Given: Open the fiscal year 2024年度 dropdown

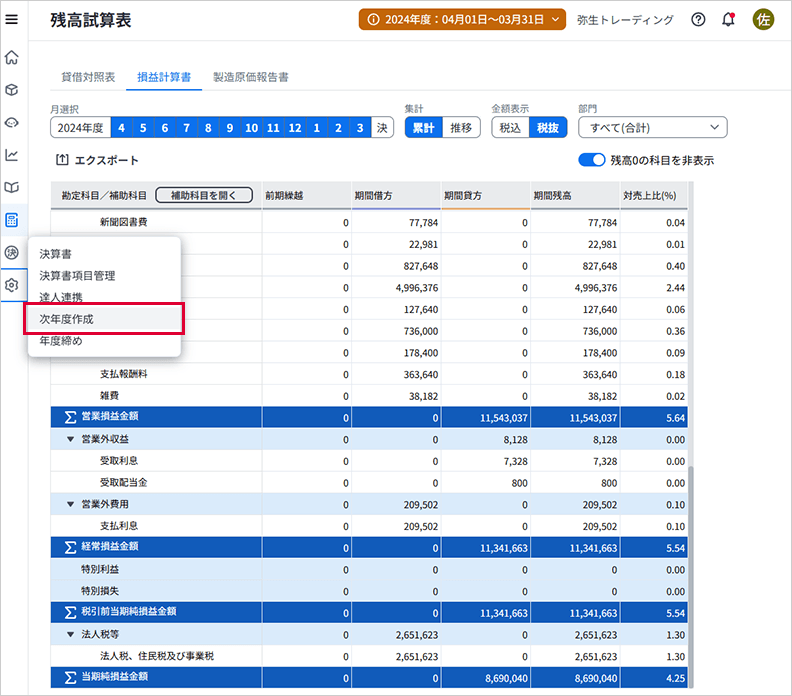Looking at the screenshot, I should tap(463, 20).
